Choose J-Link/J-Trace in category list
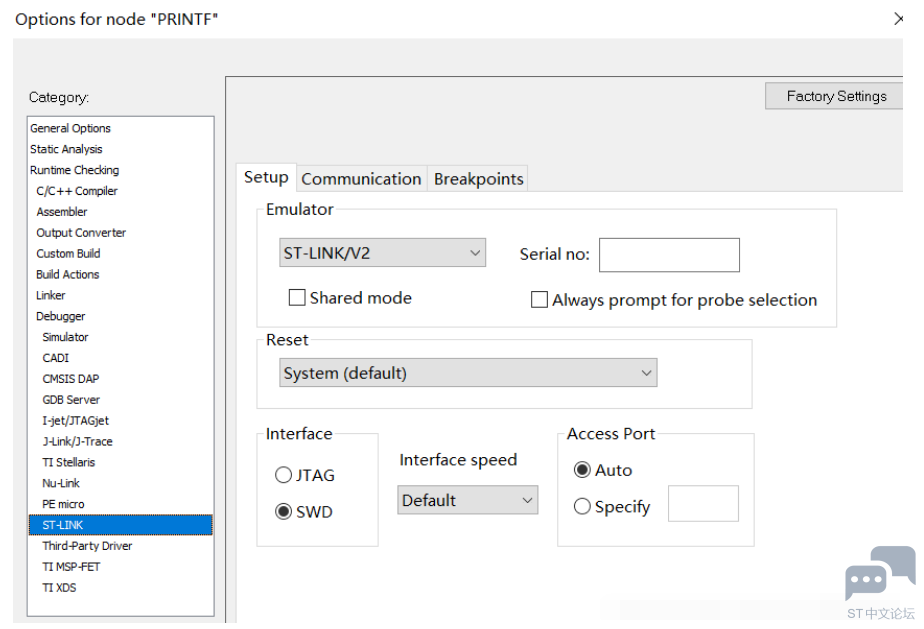This screenshot has width=924, height=629. [x=77, y=441]
